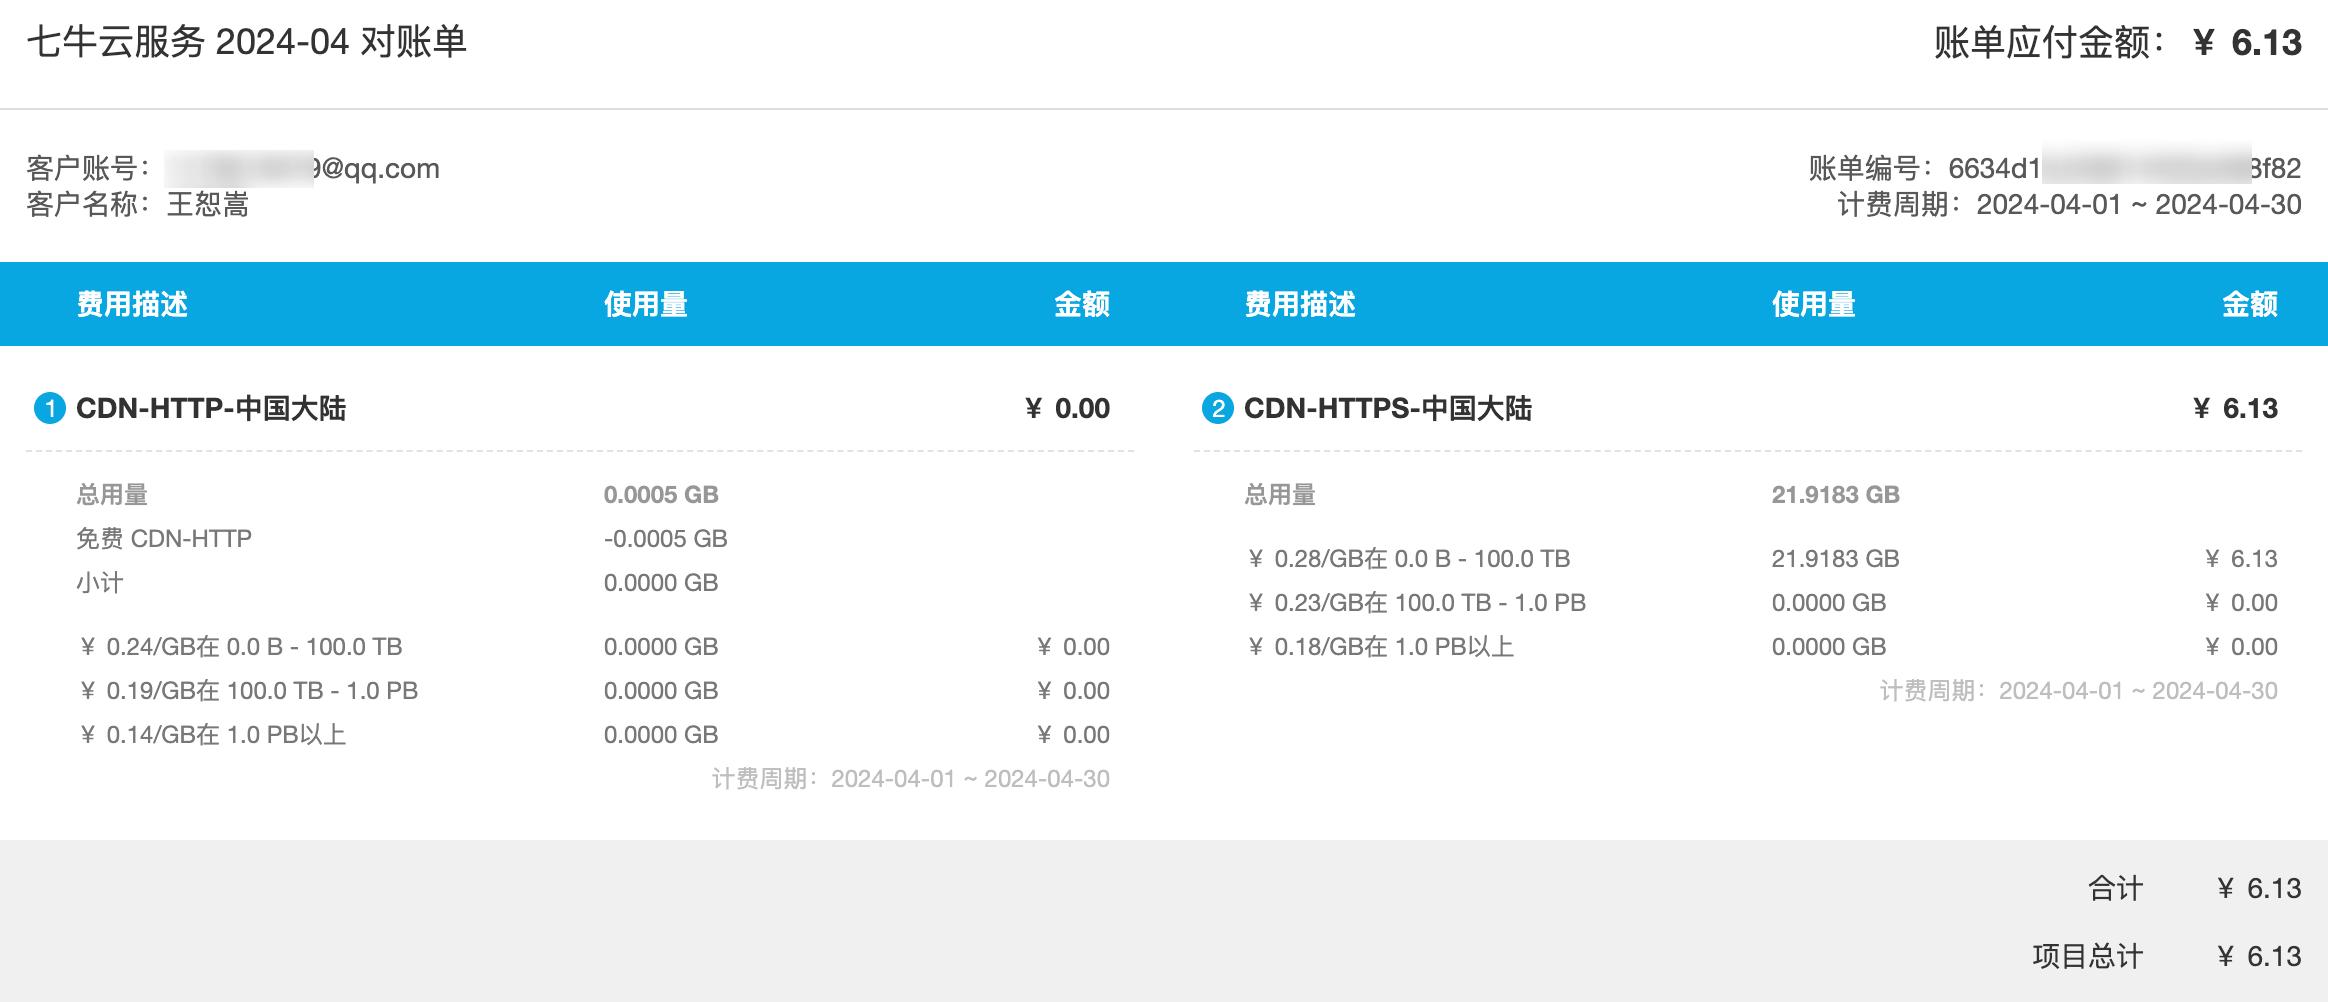The image size is (2328, 1002).
Task: Select the 'CDN-HTTPS-中国大陆' section title
Action: [x=1388, y=408]
